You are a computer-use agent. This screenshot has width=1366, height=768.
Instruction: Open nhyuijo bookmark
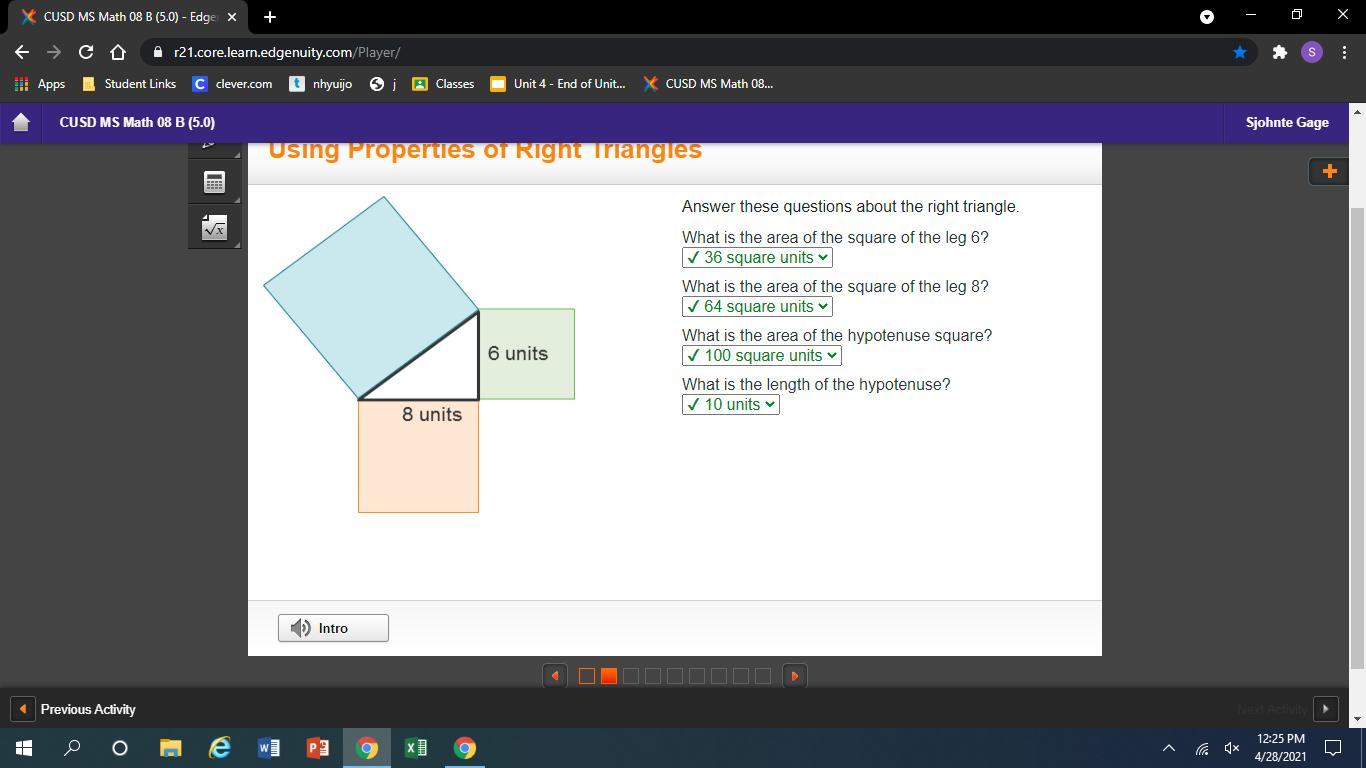point(321,84)
